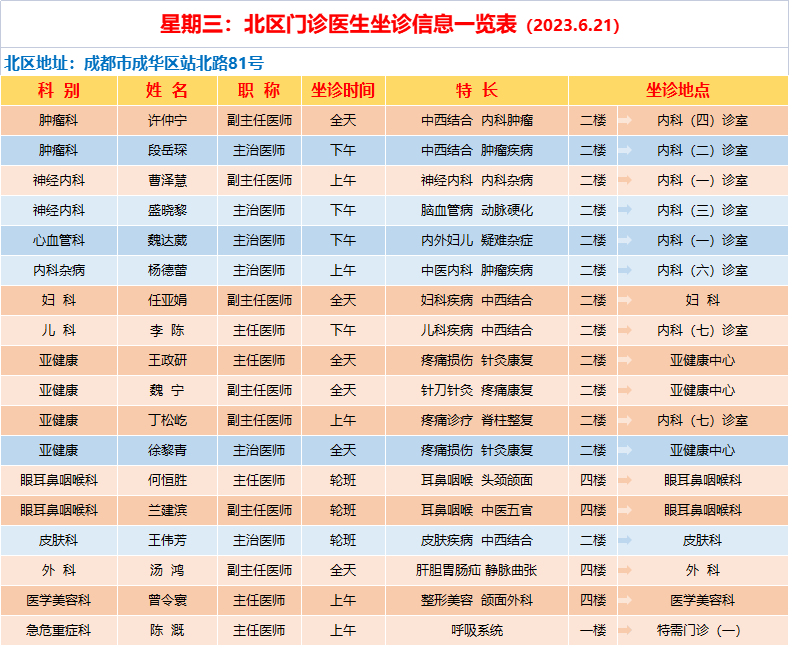
Task: Click the location 内科（四）诊室
Action: tap(703, 120)
